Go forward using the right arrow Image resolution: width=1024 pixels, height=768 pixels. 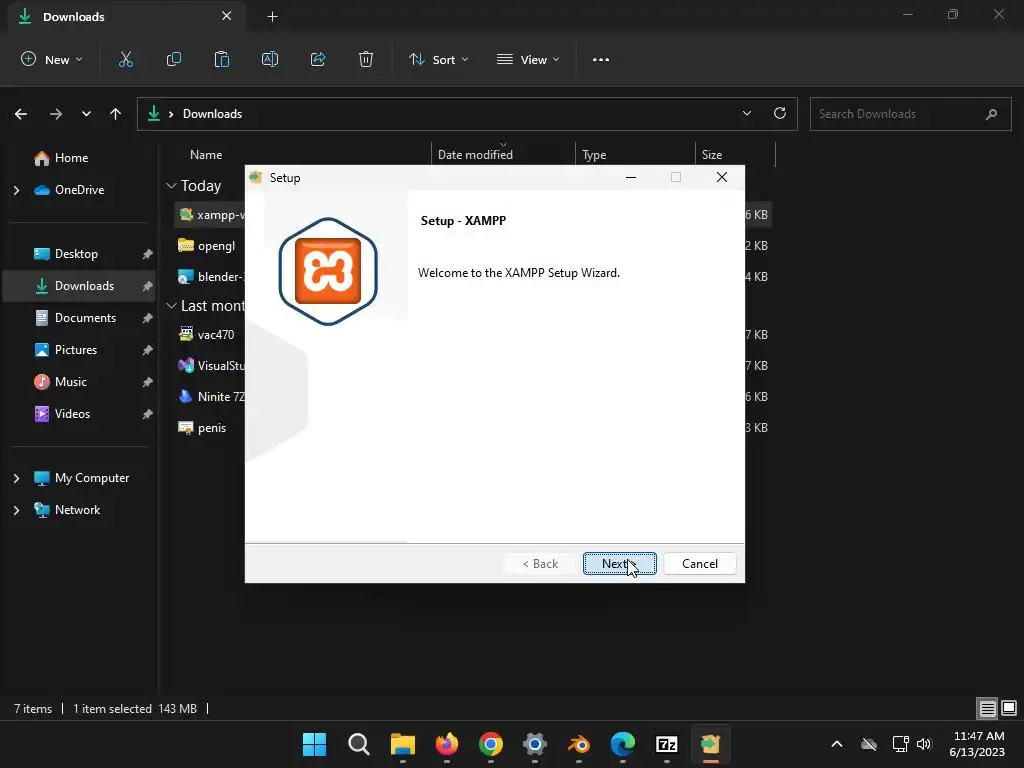[x=56, y=114]
